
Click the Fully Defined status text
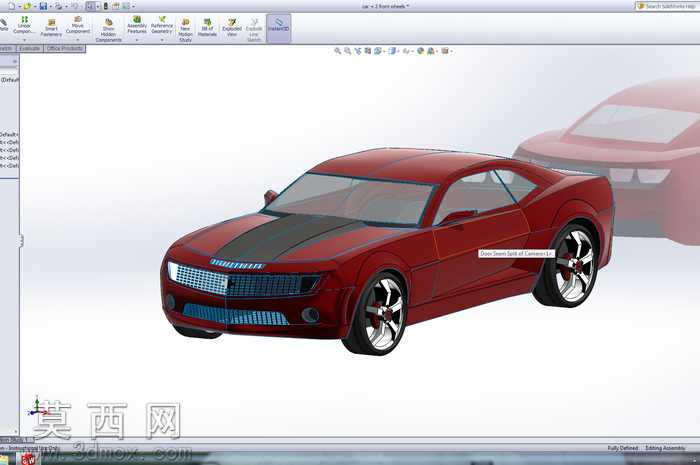622,448
